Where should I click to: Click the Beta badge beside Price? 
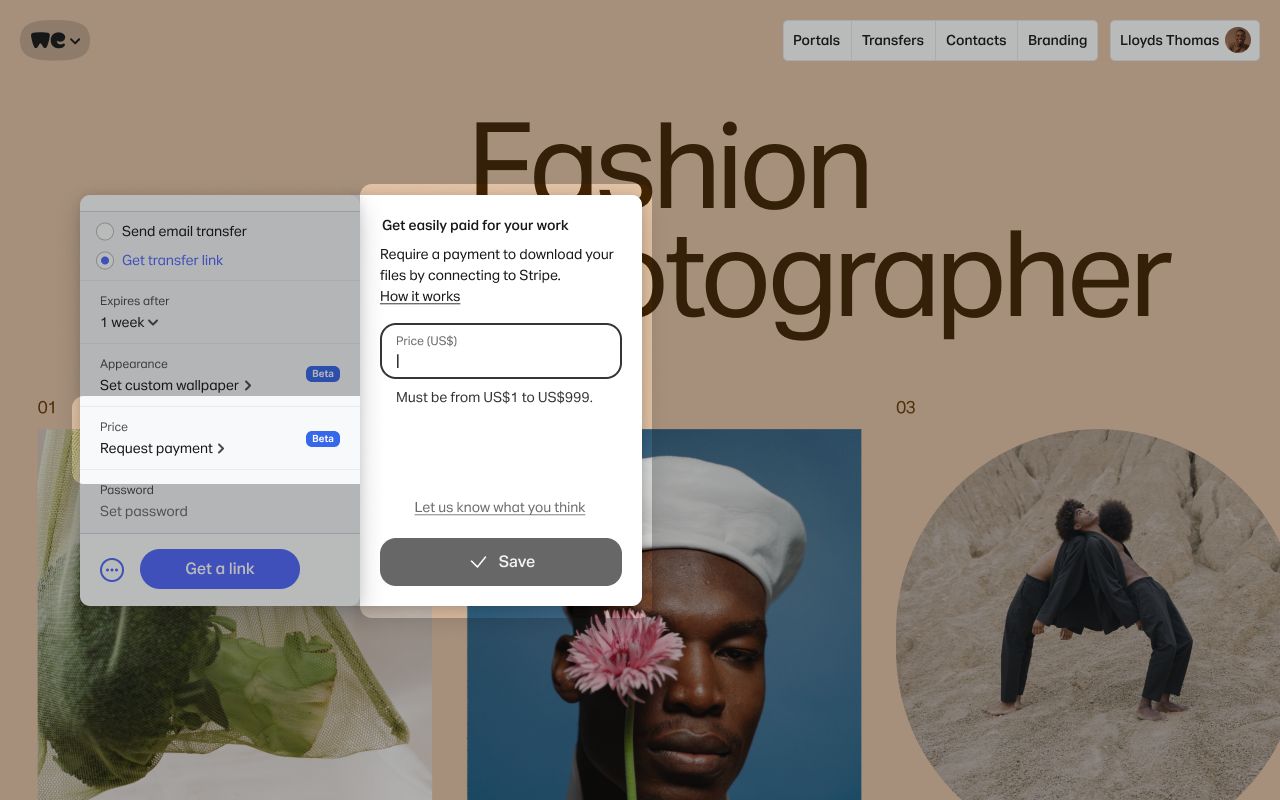click(322, 439)
